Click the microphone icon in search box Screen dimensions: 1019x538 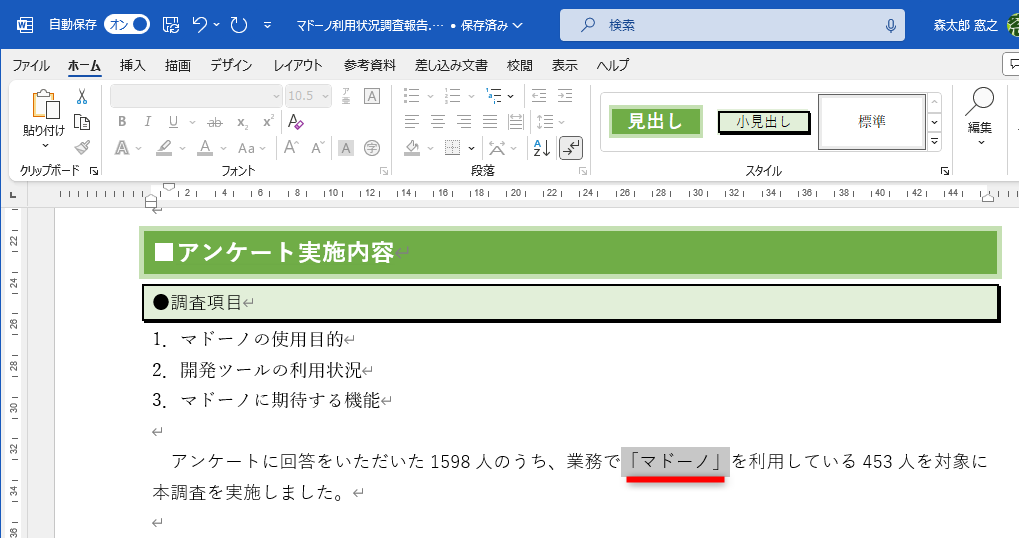pyautogui.click(x=891, y=25)
